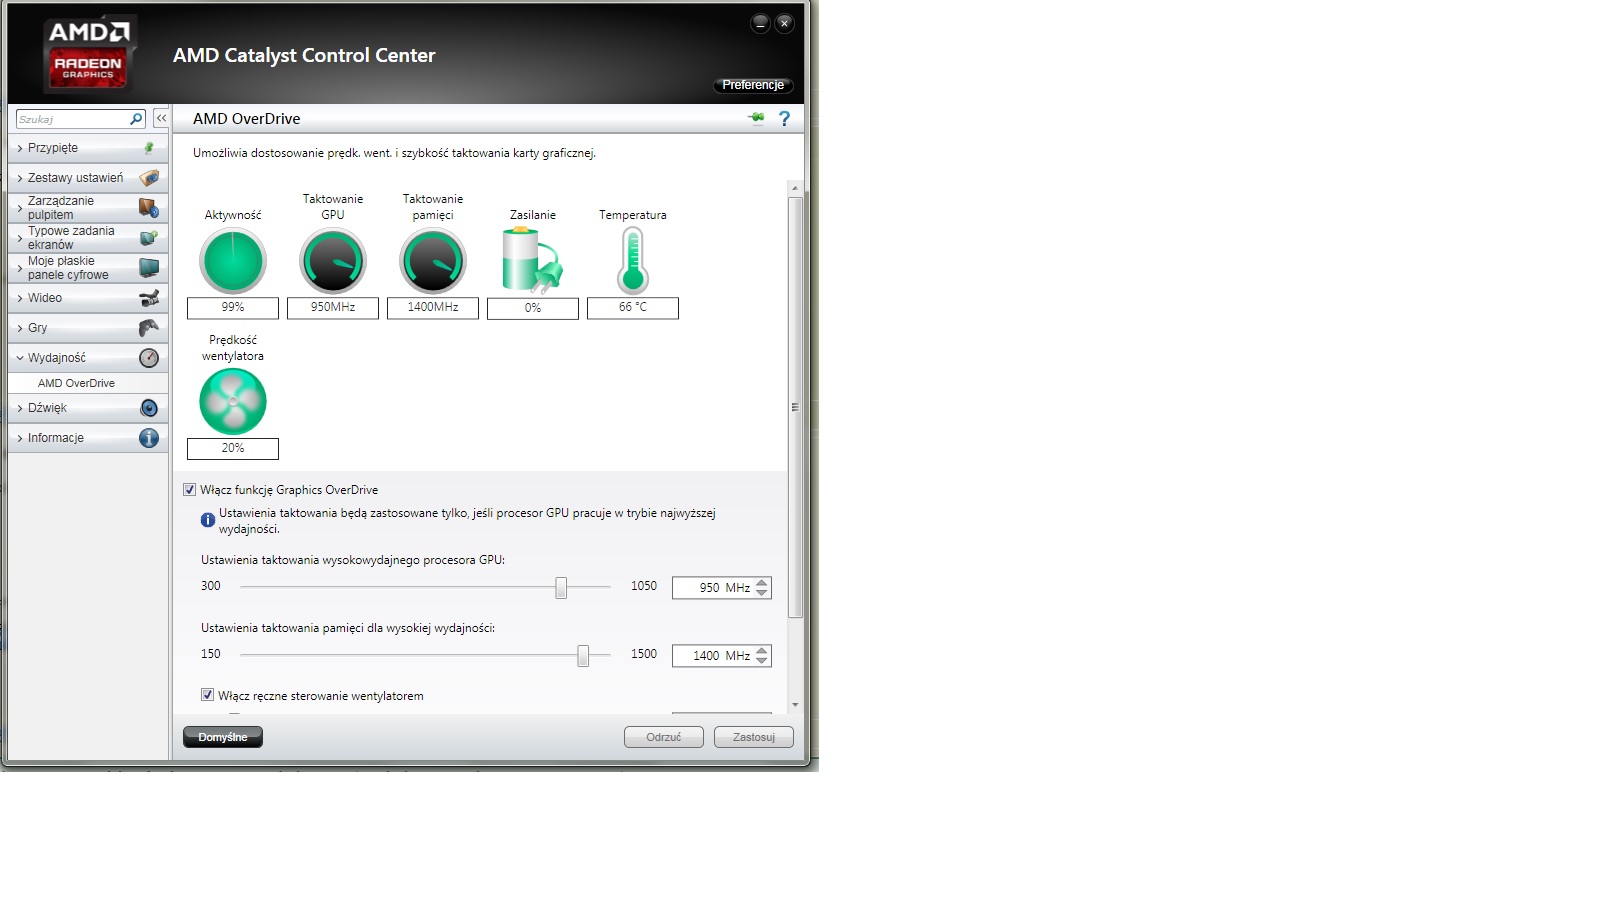Screen dimensions: 1600x900
Task: Click the Temperatura thermometer icon
Action: click(x=633, y=260)
